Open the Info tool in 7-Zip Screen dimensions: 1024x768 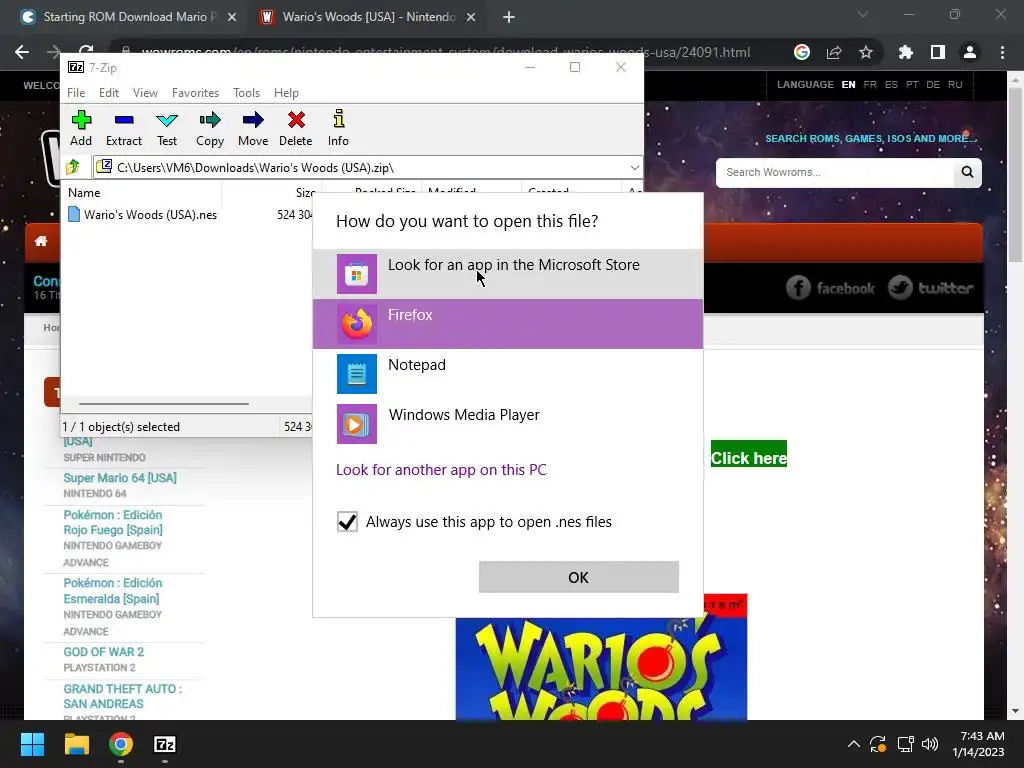pyautogui.click(x=338, y=128)
